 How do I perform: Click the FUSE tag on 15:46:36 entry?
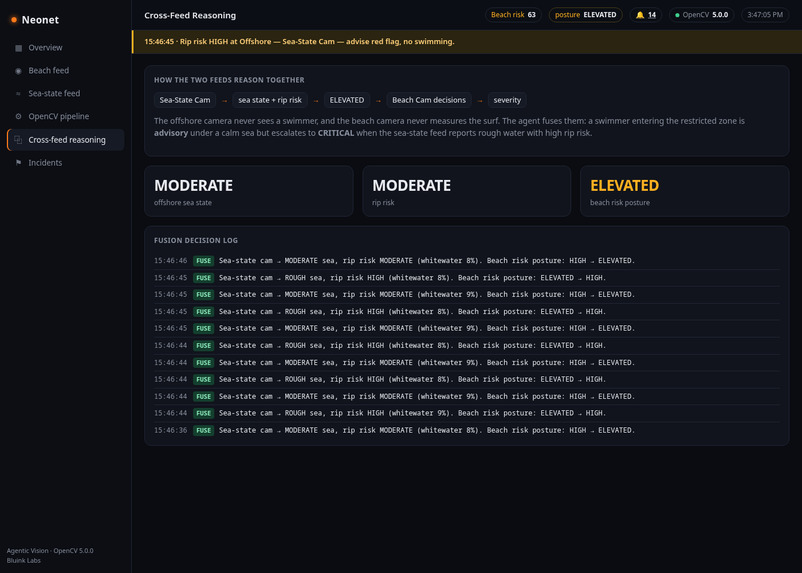pos(204,430)
